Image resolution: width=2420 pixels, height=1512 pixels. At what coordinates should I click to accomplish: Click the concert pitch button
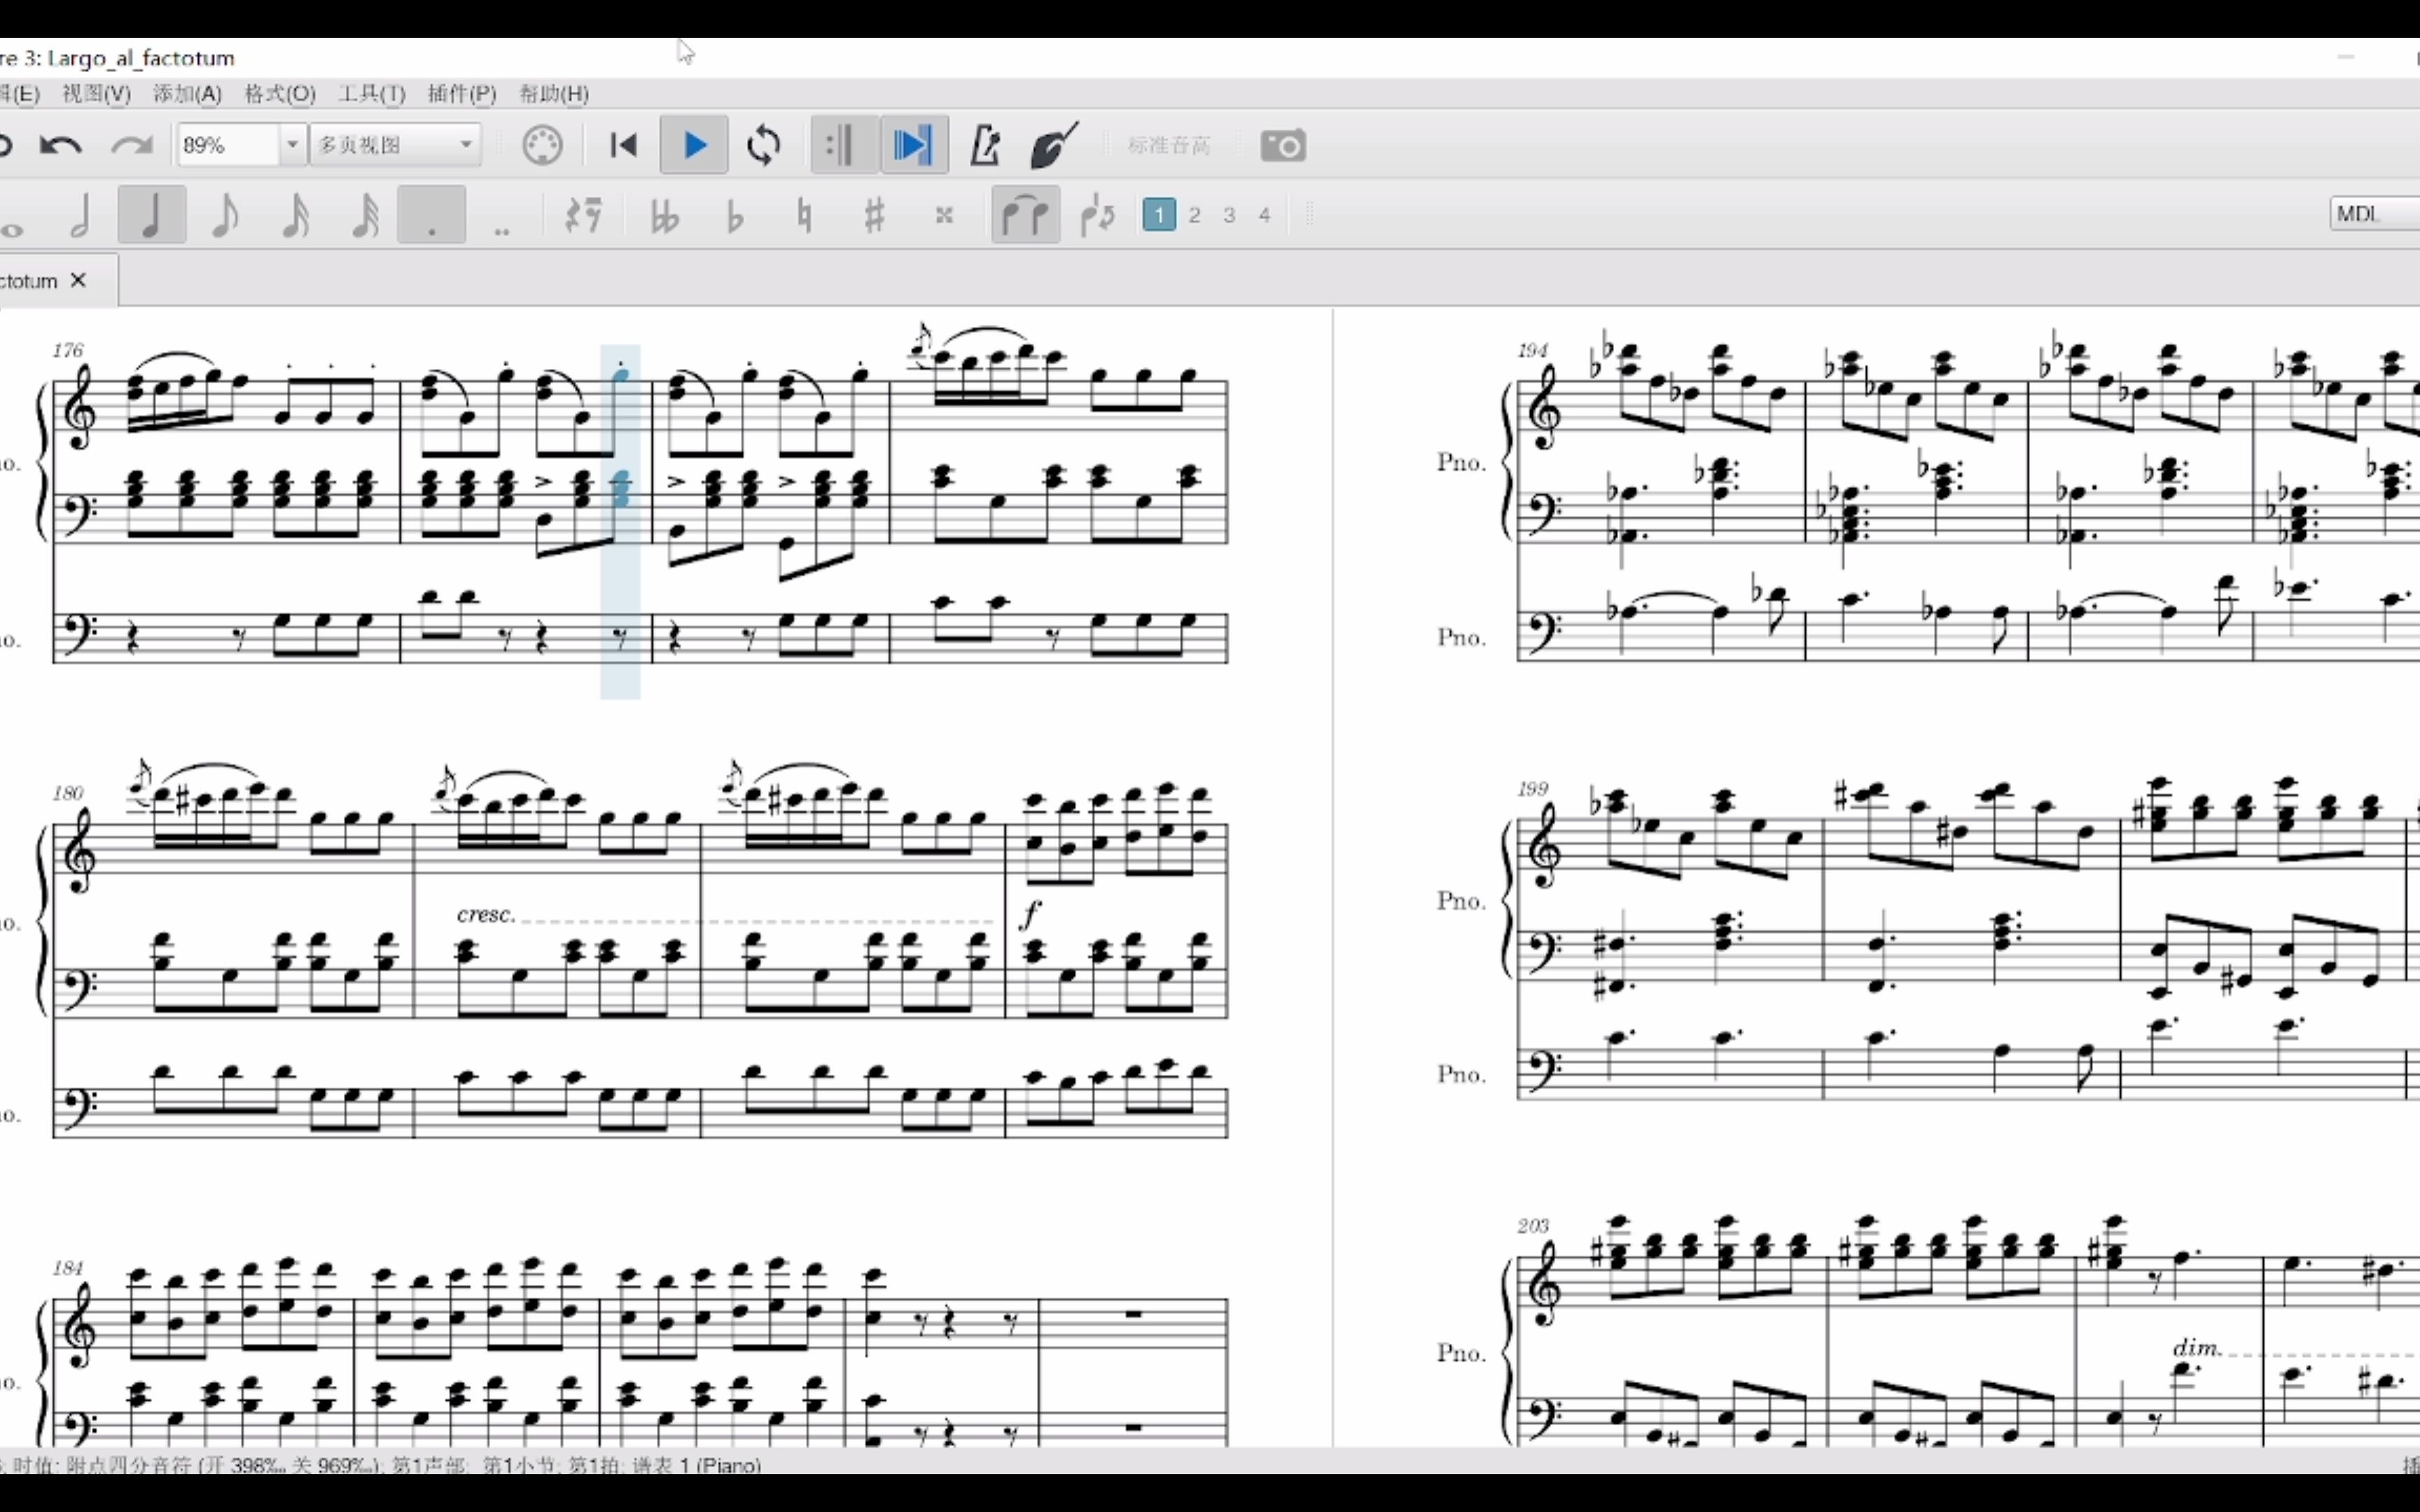(1169, 146)
